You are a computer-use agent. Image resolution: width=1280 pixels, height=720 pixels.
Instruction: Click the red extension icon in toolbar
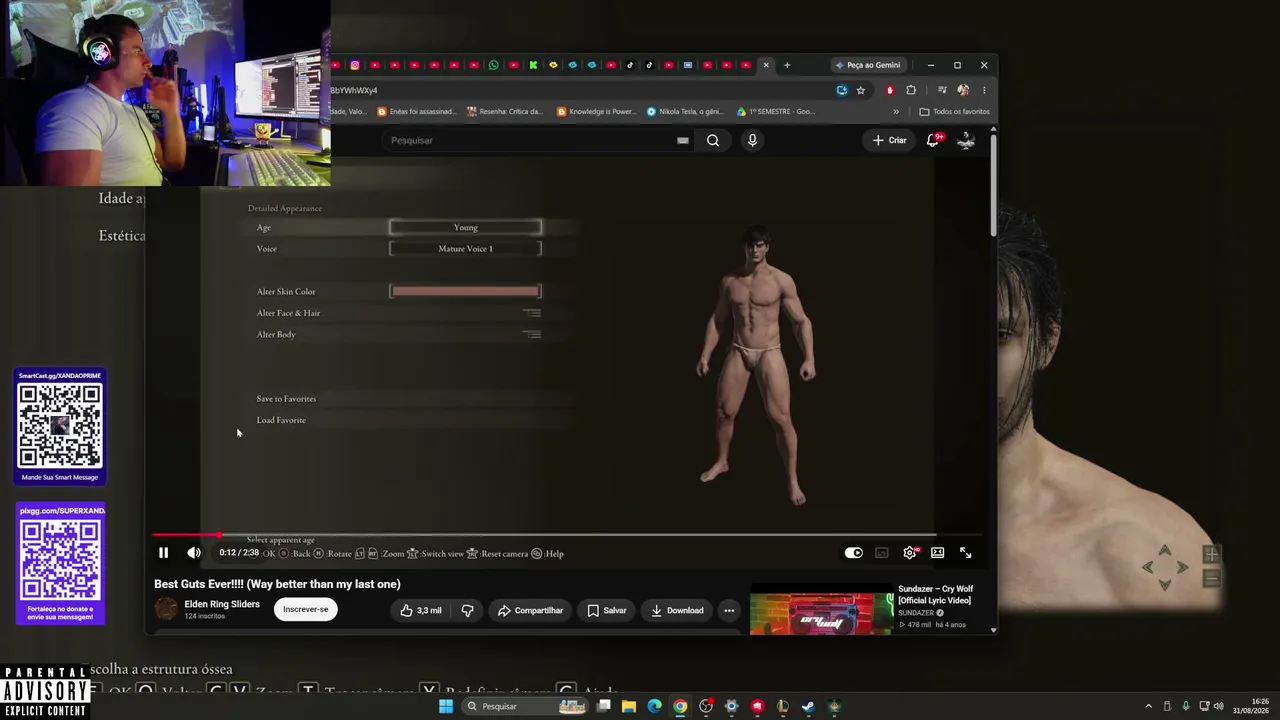889,90
